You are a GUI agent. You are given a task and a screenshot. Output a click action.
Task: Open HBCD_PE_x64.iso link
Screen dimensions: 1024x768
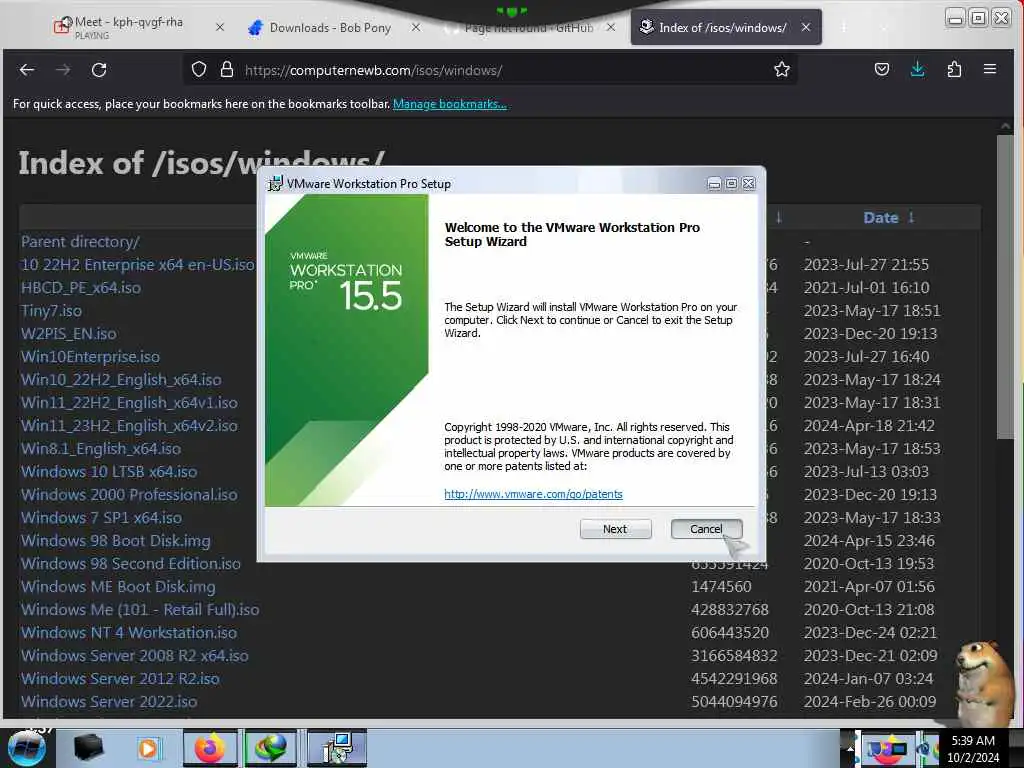tap(80, 287)
